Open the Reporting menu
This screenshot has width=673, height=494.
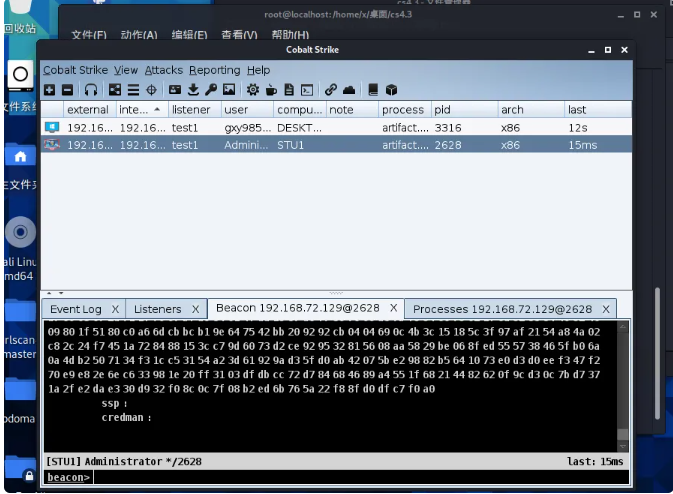click(215, 70)
